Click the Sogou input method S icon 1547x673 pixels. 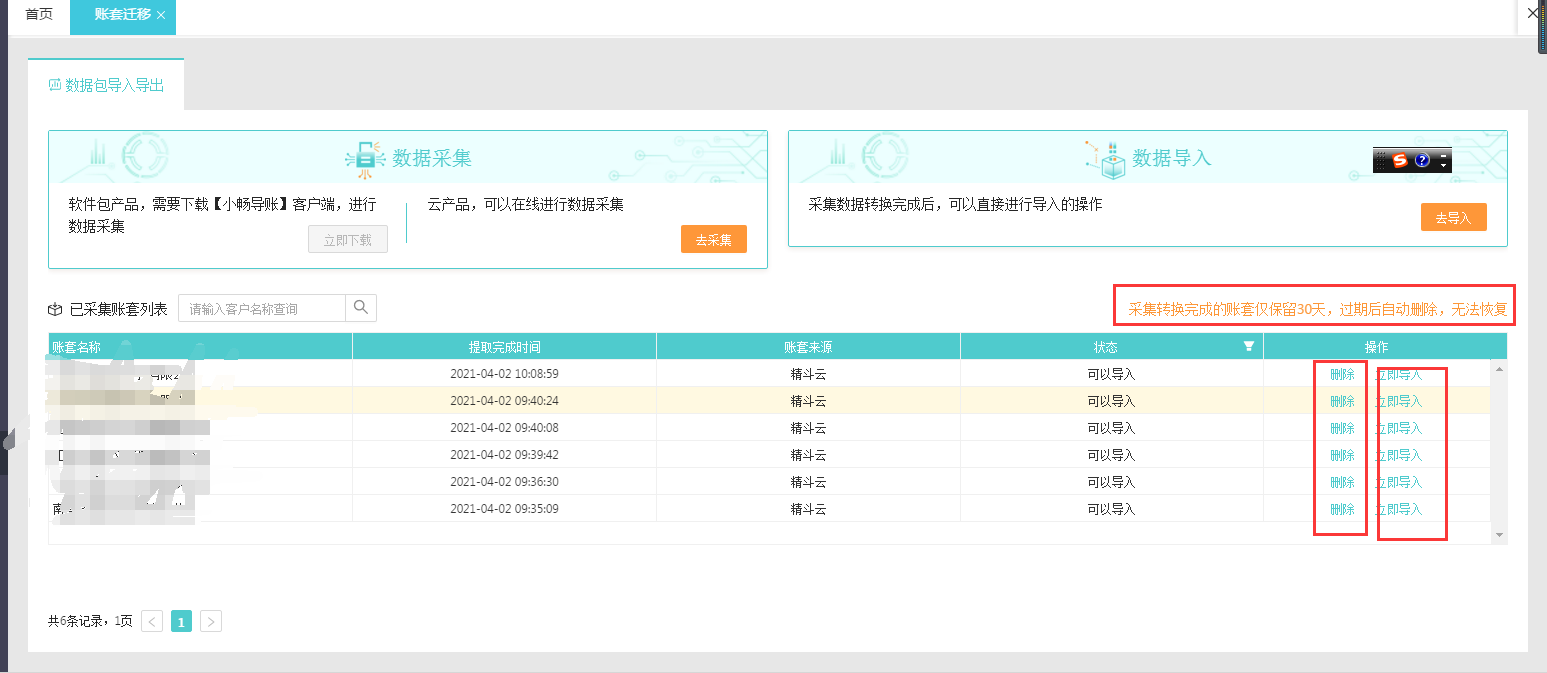1400,160
